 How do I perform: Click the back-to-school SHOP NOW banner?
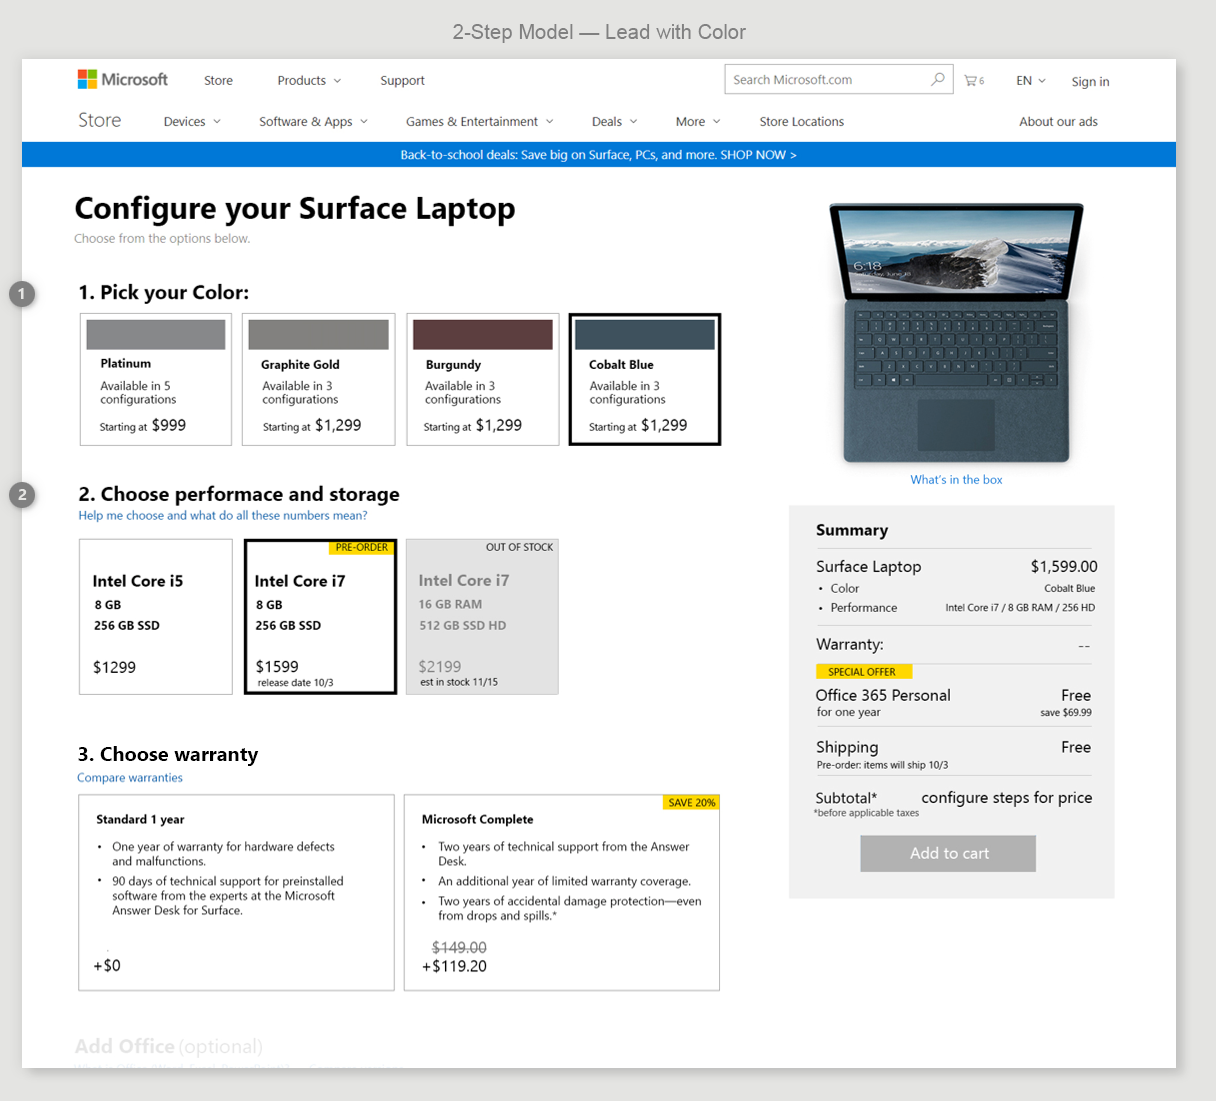click(x=598, y=155)
